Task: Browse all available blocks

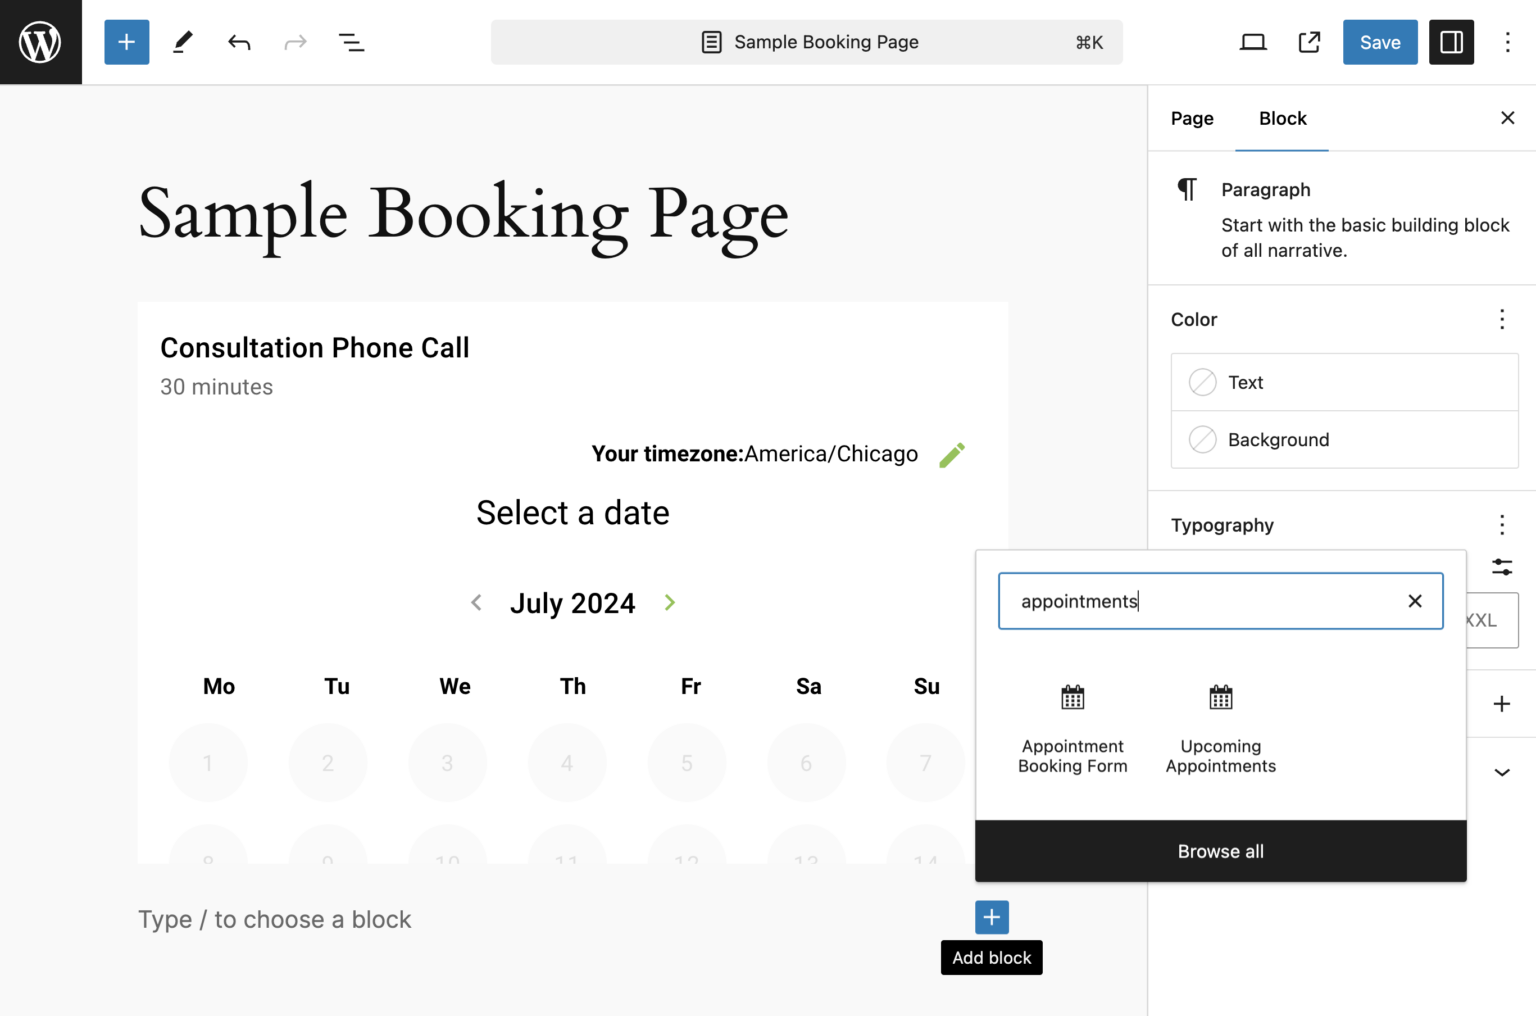Action: coord(1220,851)
